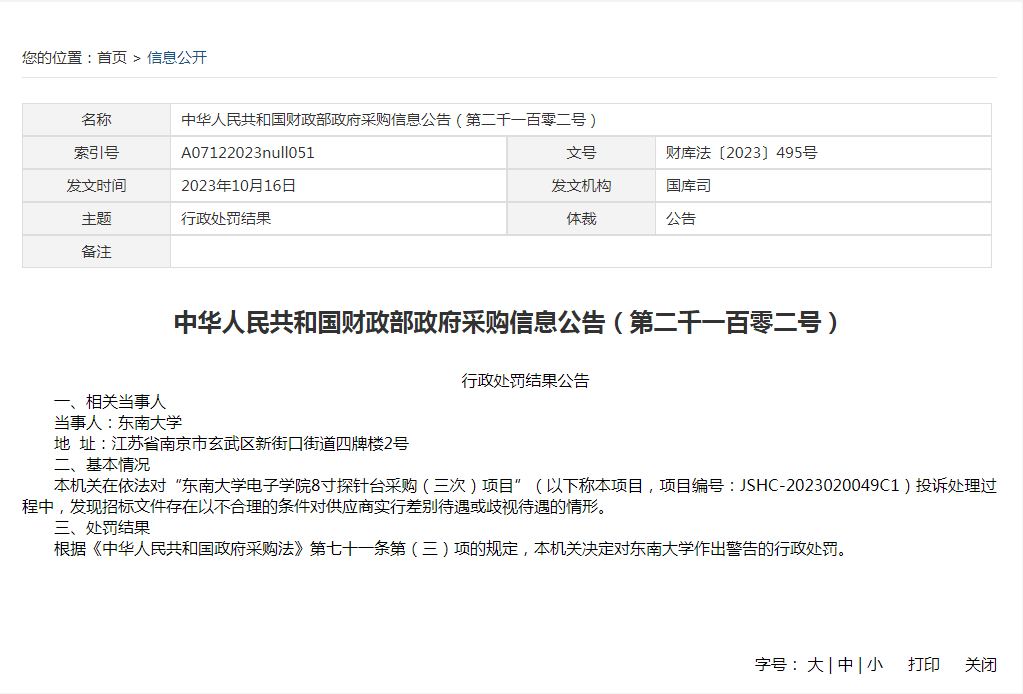This screenshot has height=694, width=1023.
Task: Click the line 当事人：东南大学
Action: pyautogui.click(x=117, y=423)
